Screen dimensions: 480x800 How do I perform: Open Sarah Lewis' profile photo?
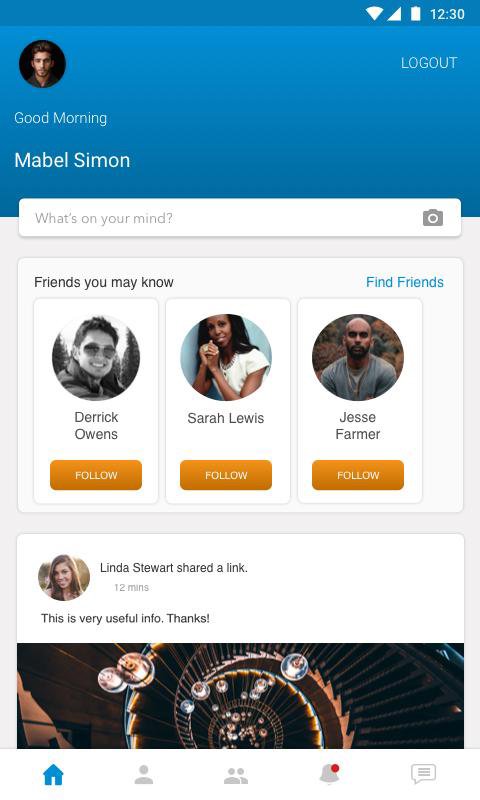226,357
